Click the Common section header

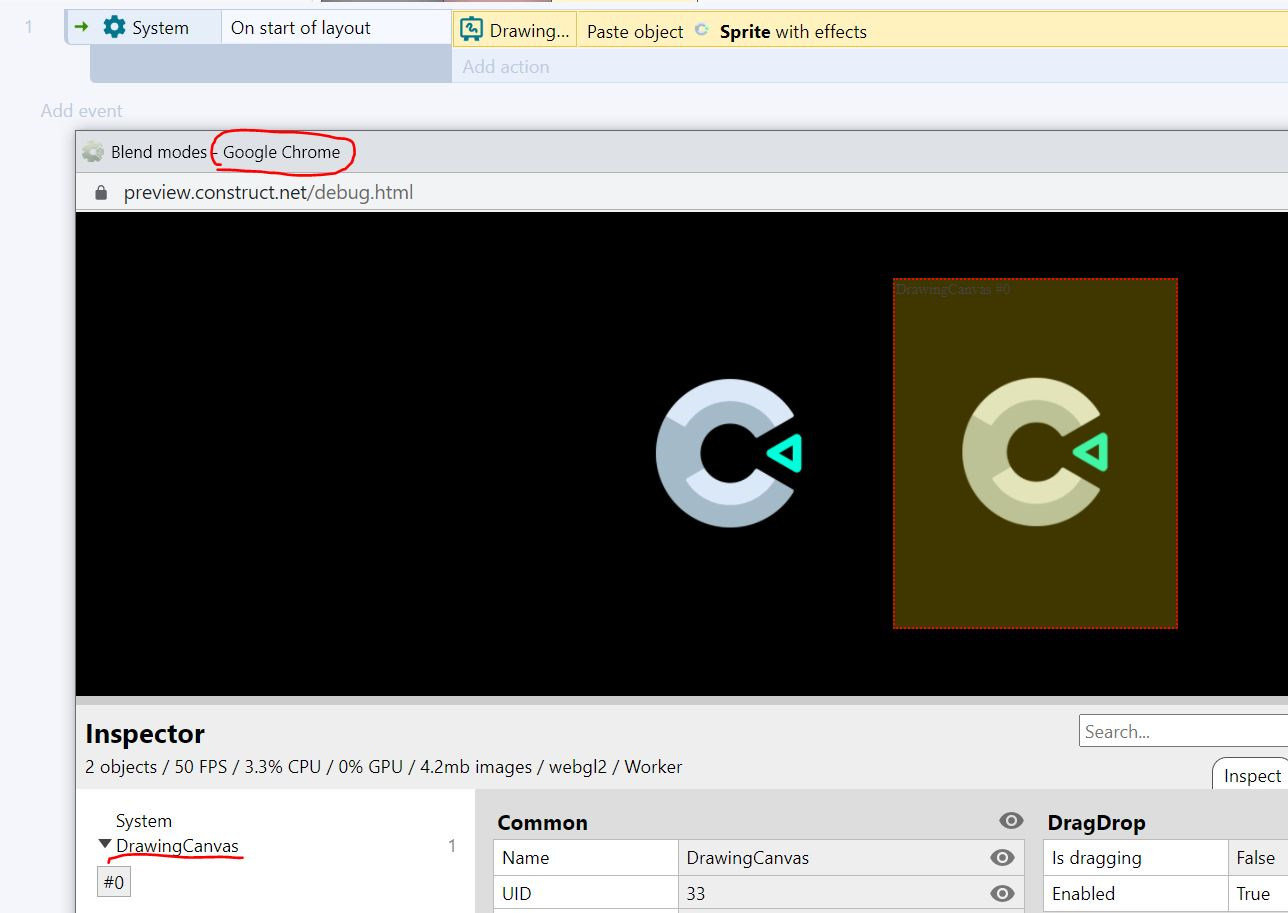coord(542,822)
